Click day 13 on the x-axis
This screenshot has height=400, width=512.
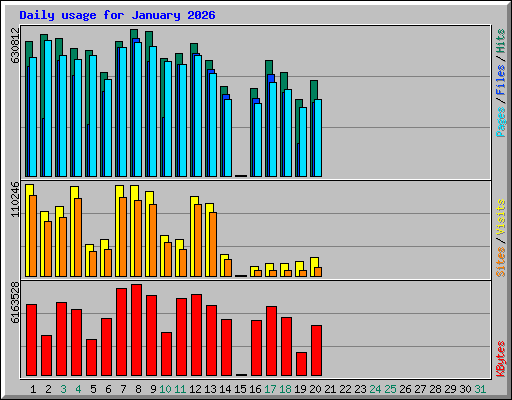(x=210, y=389)
